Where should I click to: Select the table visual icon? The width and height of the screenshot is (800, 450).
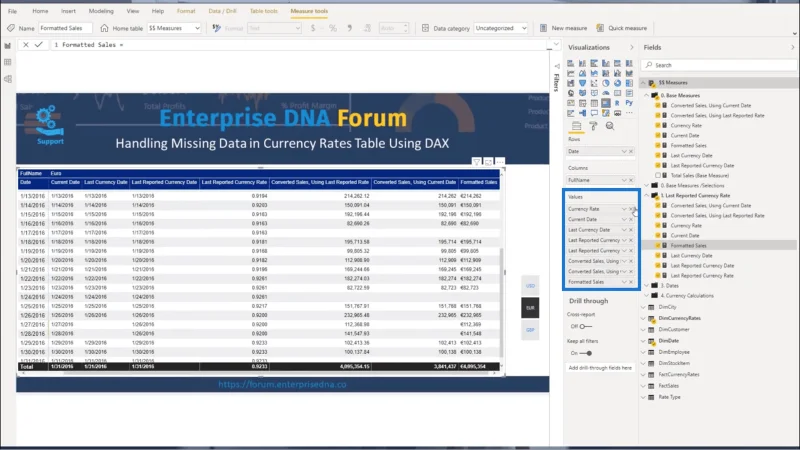pyautogui.click(x=594, y=103)
